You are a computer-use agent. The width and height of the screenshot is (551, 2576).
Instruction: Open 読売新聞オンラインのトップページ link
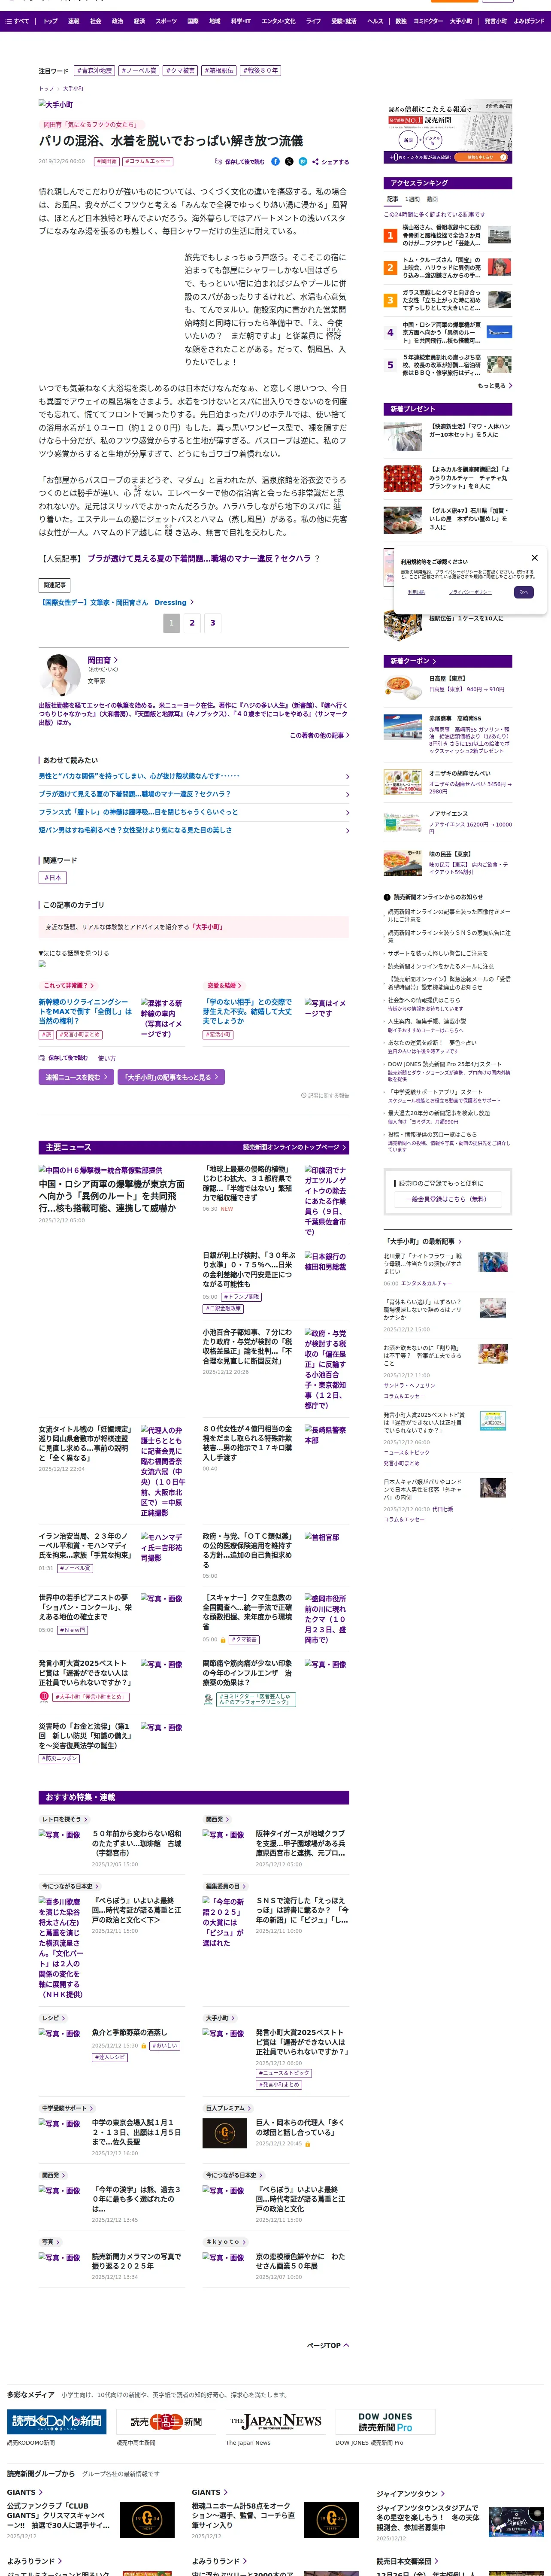click(x=294, y=1147)
